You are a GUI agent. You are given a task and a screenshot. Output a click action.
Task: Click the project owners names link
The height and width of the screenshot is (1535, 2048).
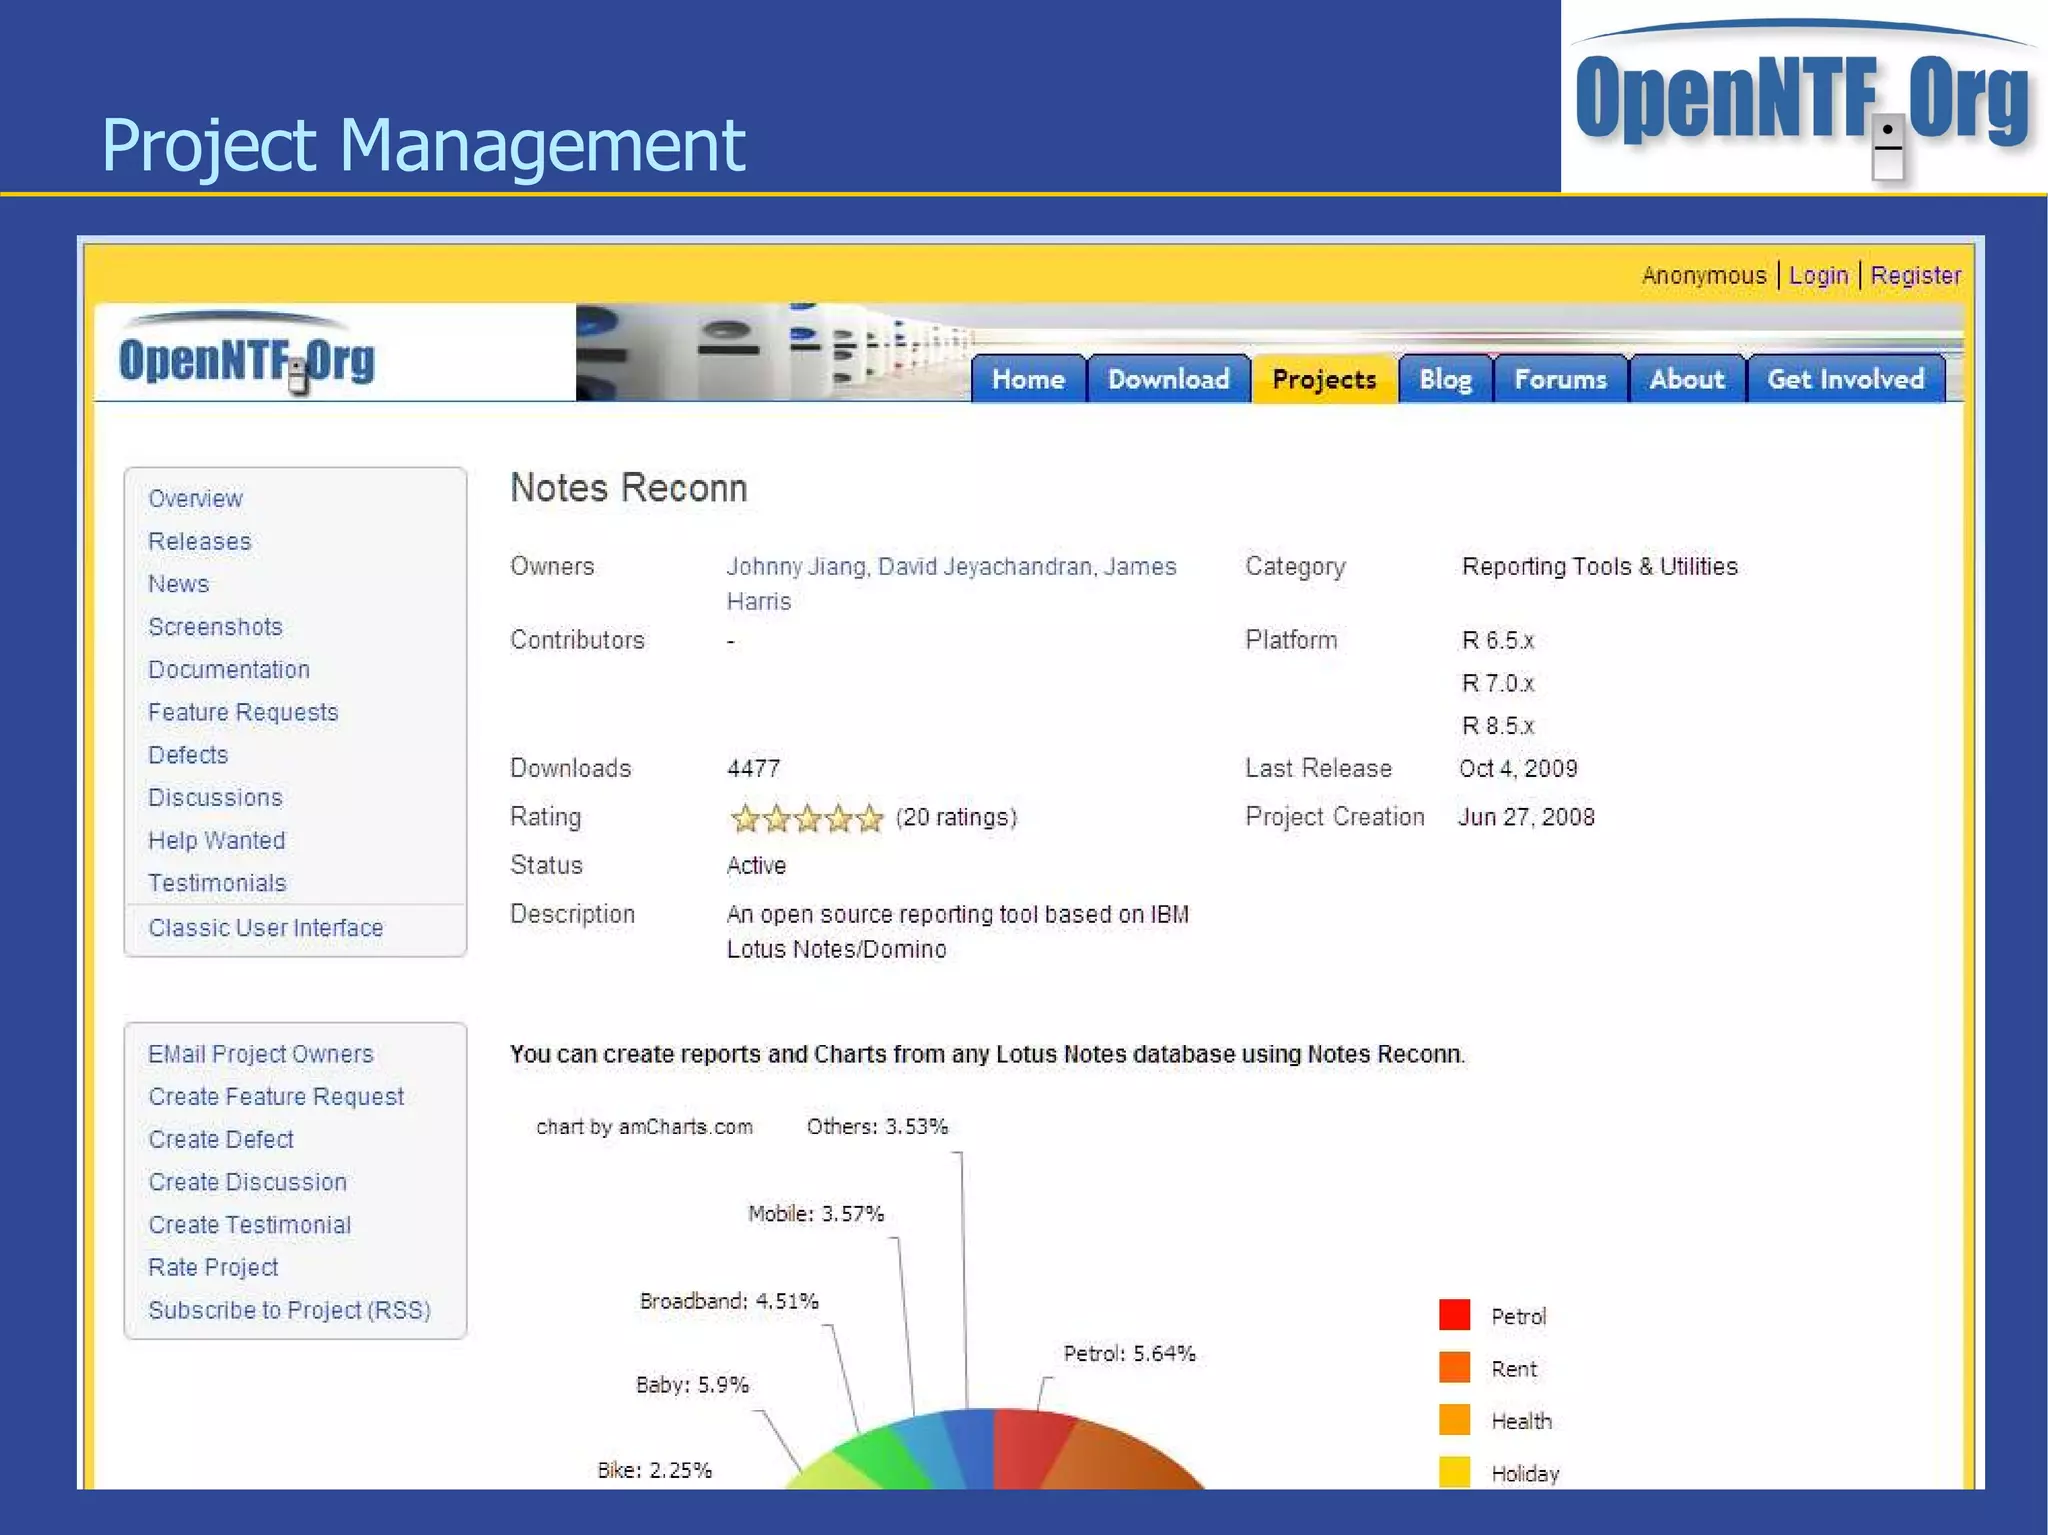951,584
